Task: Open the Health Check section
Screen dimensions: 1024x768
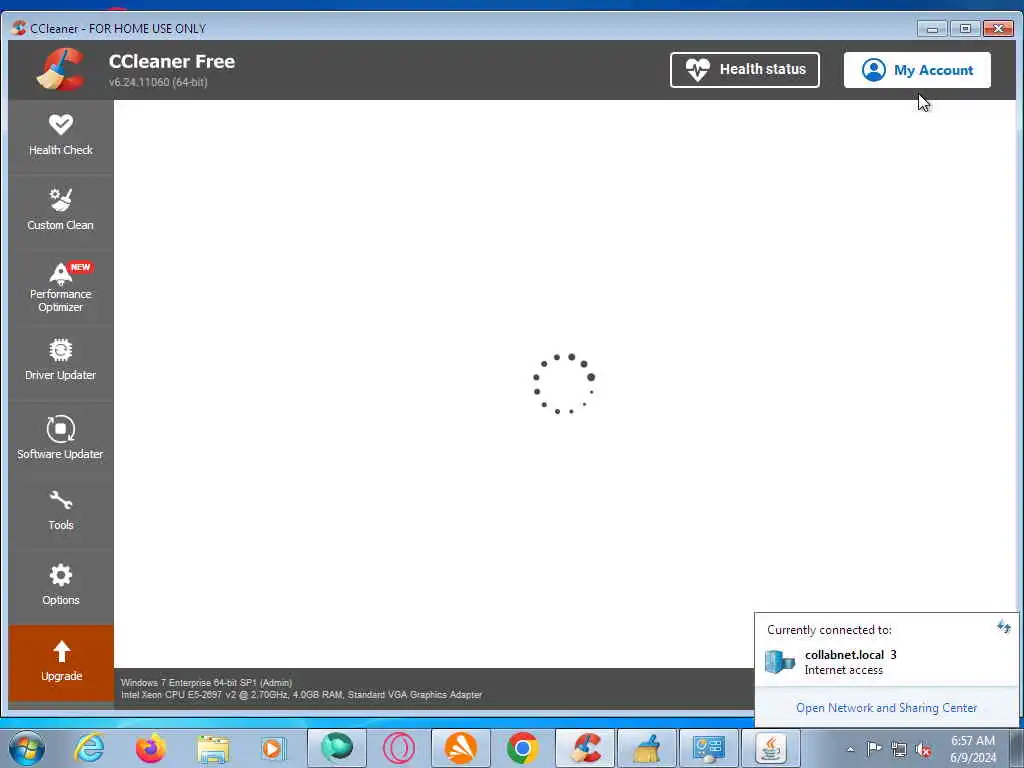Action: pyautogui.click(x=61, y=135)
